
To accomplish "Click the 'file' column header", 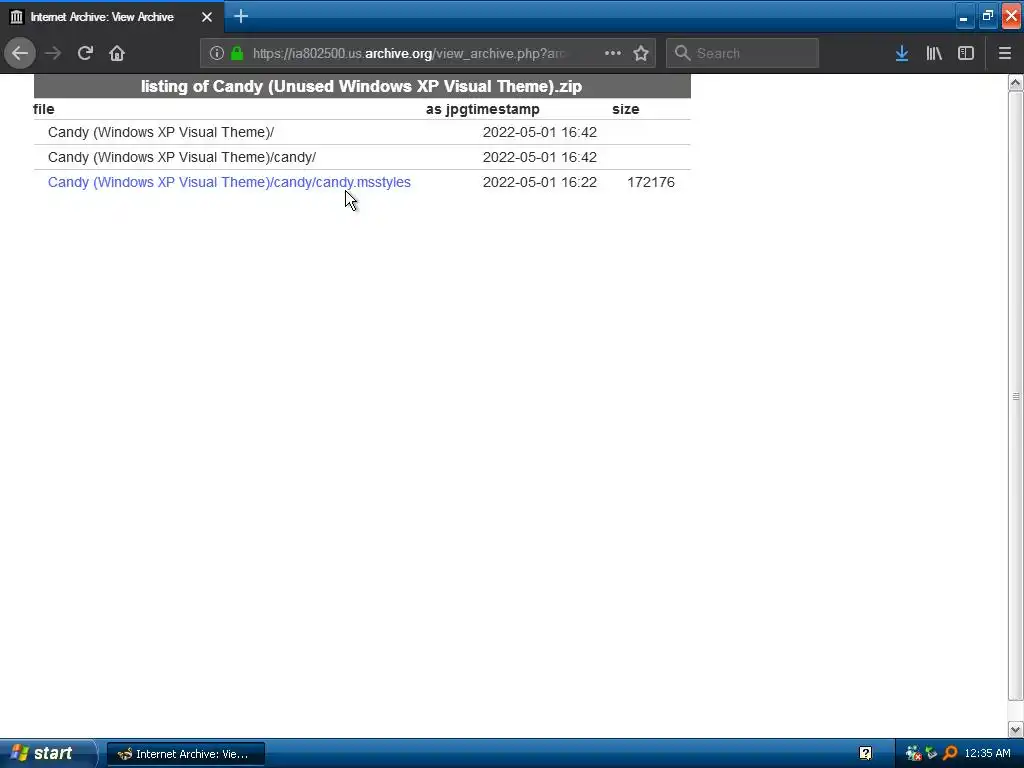I will pos(44,109).
